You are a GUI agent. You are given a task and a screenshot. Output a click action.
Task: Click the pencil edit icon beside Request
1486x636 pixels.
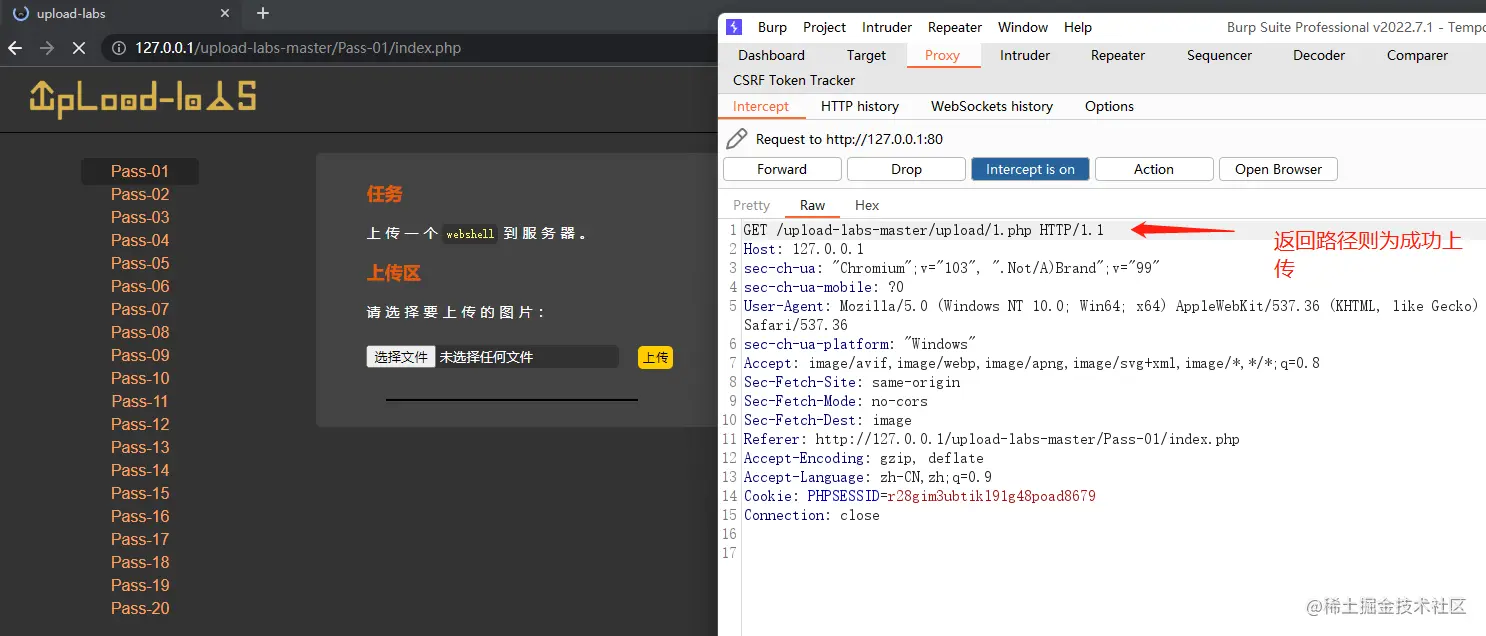pyautogui.click(x=736, y=139)
